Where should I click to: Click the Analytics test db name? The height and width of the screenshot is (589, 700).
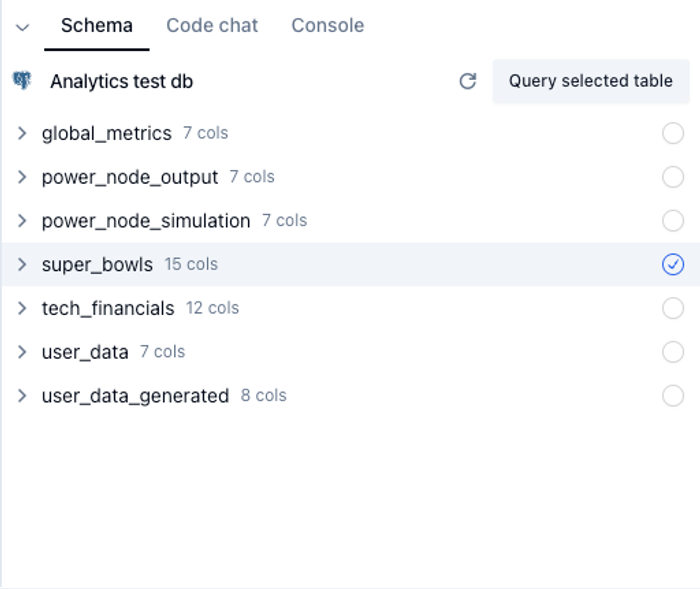[121, 82]
